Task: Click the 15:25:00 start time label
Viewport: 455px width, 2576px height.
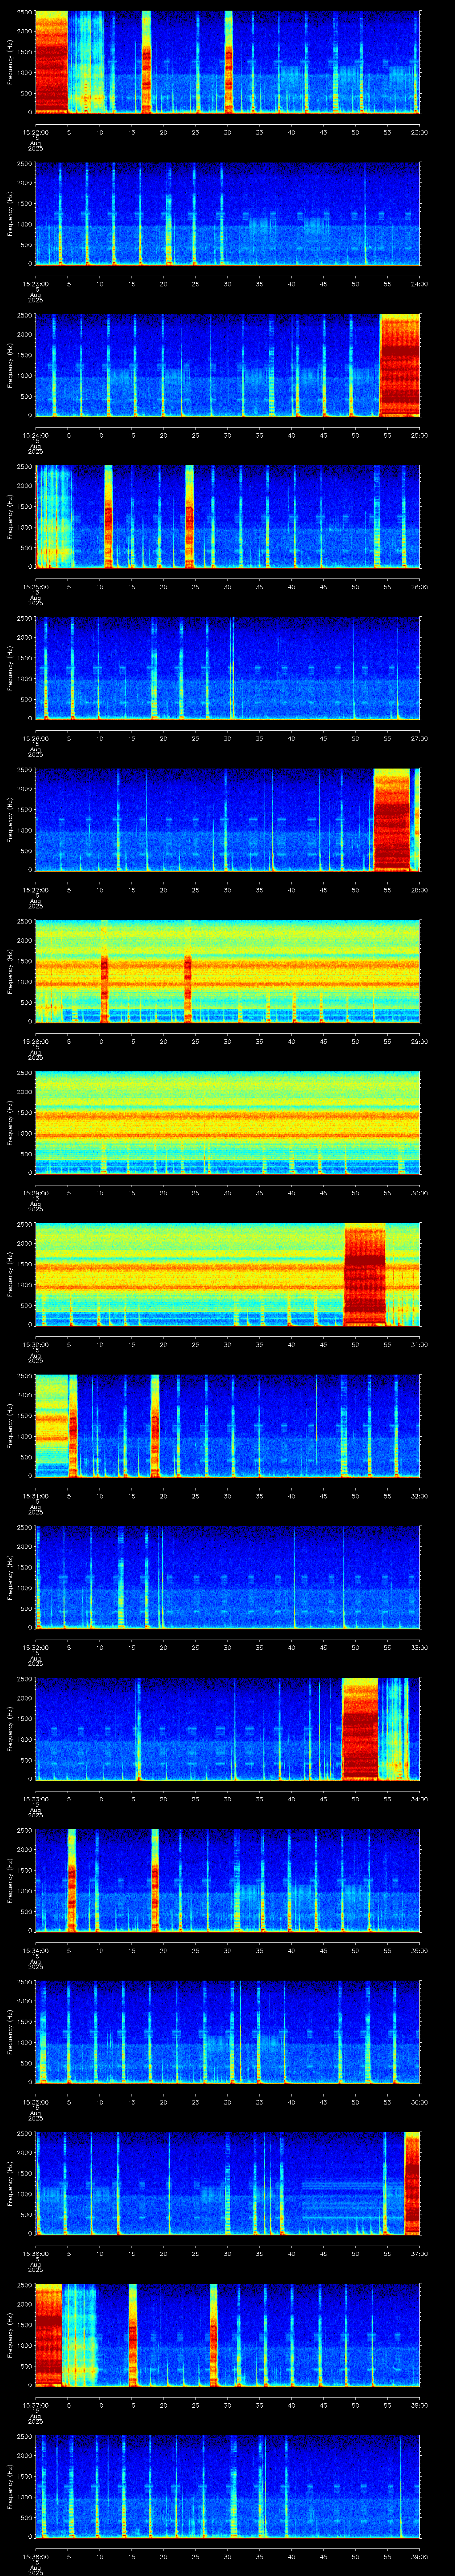Action: pyautogui.click(x=35, y=586)
